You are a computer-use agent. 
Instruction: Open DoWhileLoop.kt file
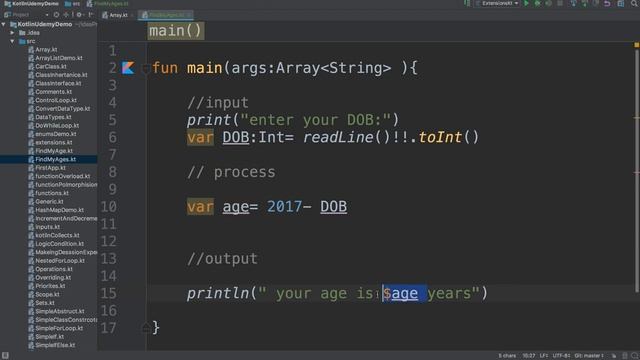pos(57,126)
